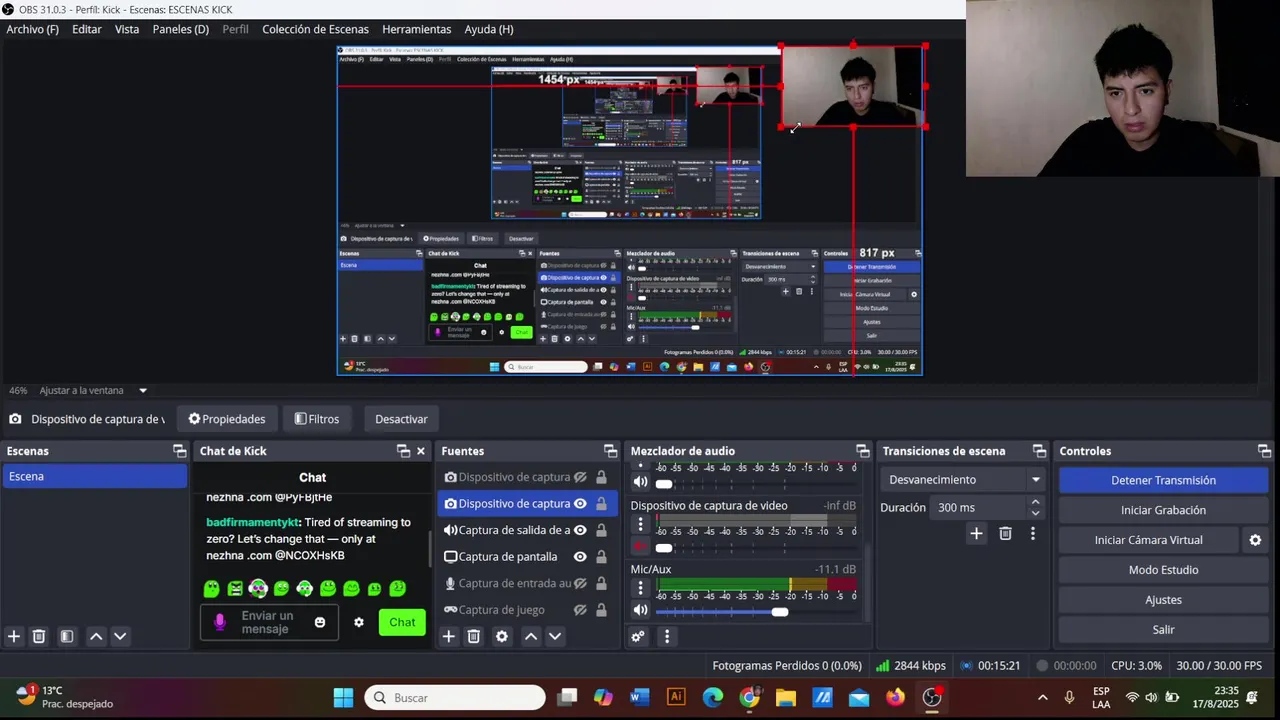Add a scene transition with plus icon
The width and height of the screenshot is (1280, 720).
point(976,534)
